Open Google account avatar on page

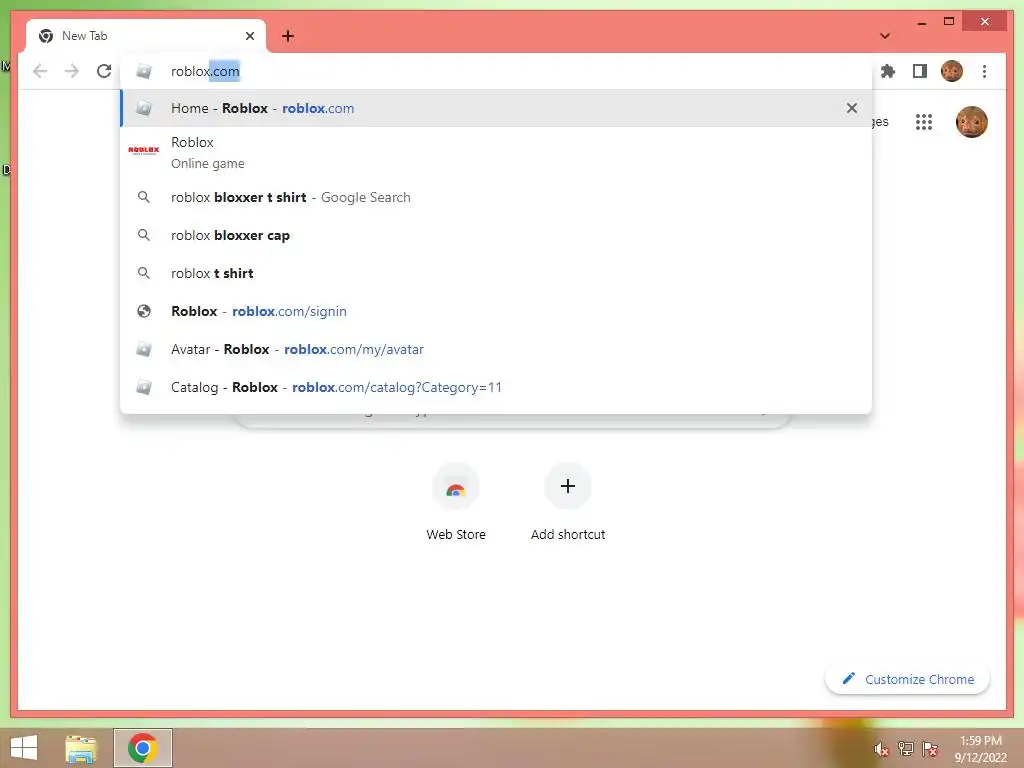click(x=971, y=122)
